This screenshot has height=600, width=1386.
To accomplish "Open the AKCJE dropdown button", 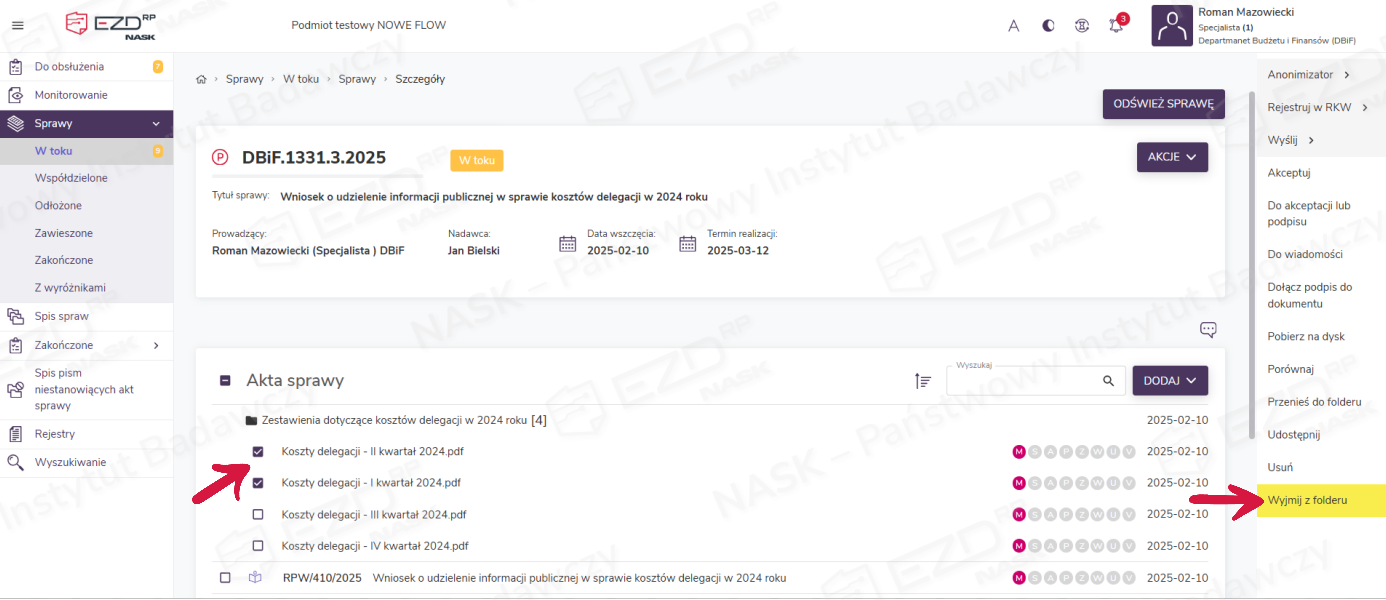I will point(1172,157).
